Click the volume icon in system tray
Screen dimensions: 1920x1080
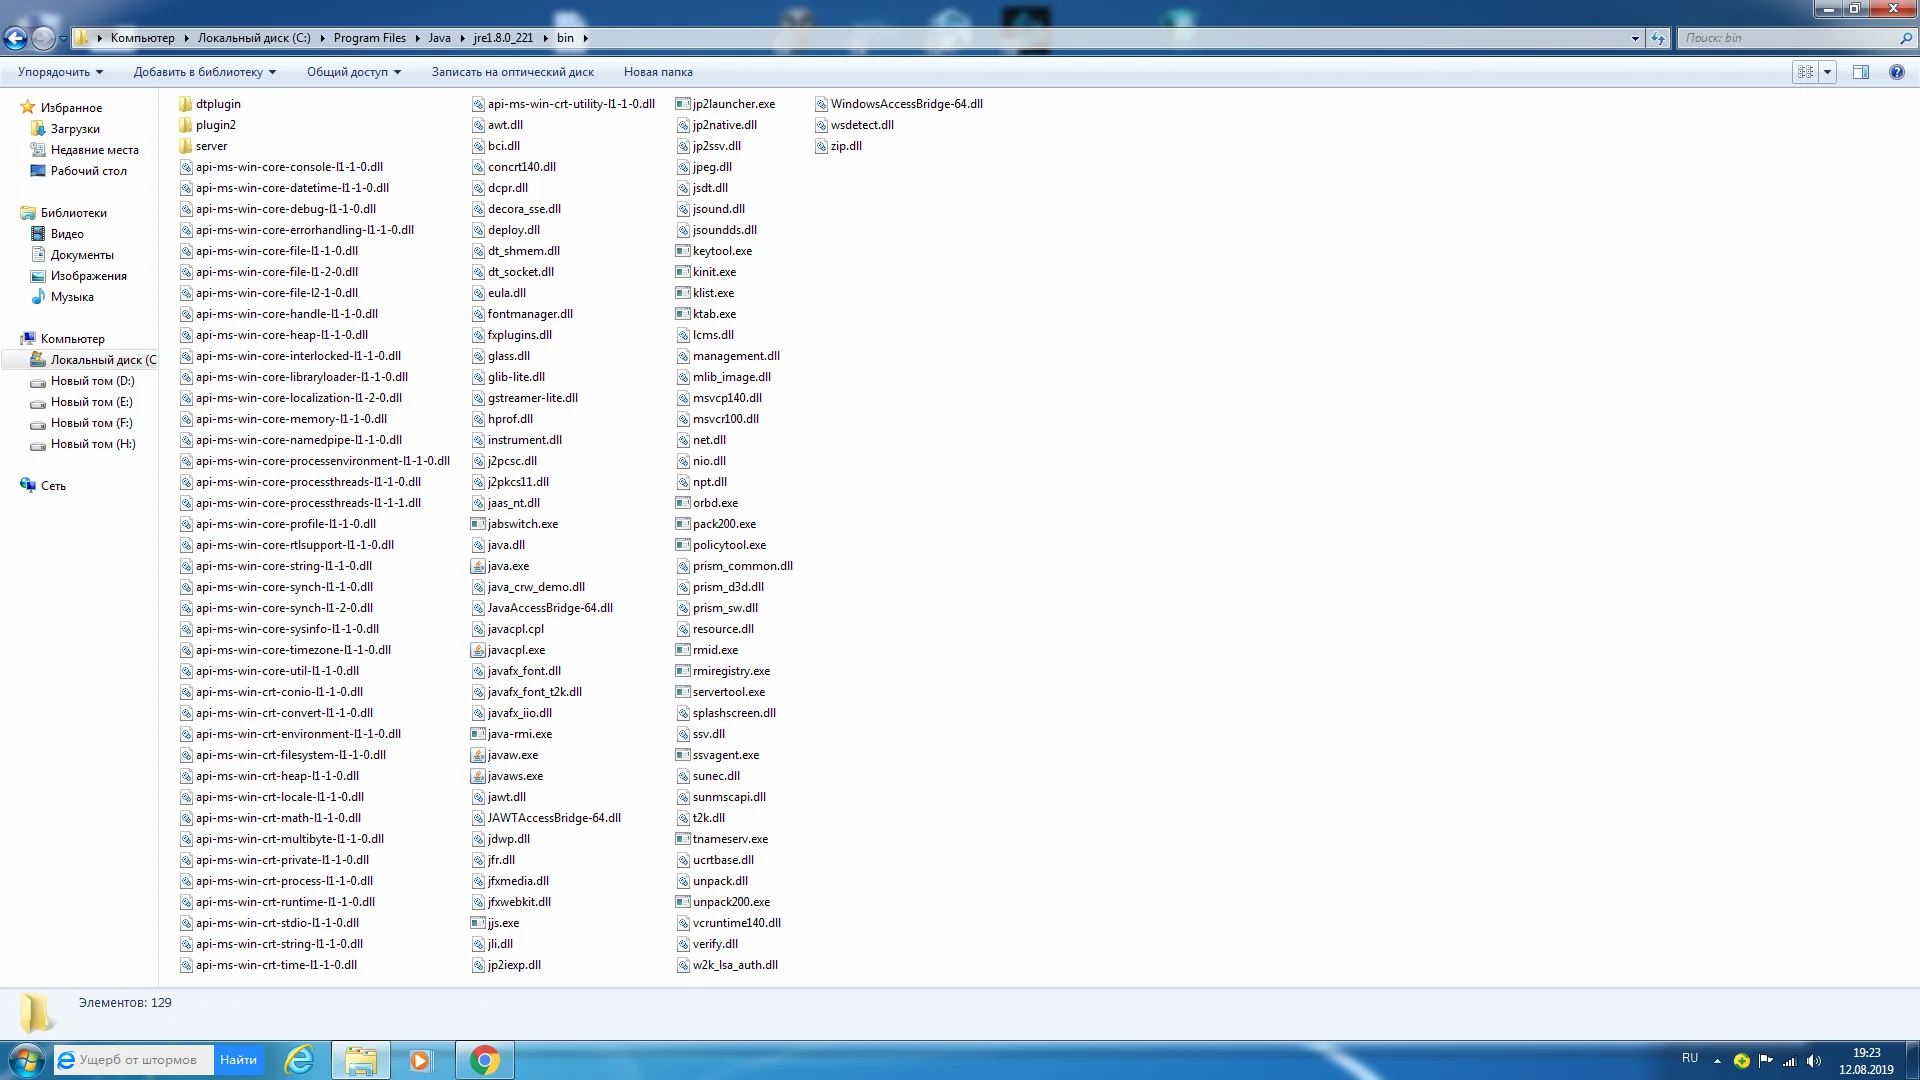1814,1061
